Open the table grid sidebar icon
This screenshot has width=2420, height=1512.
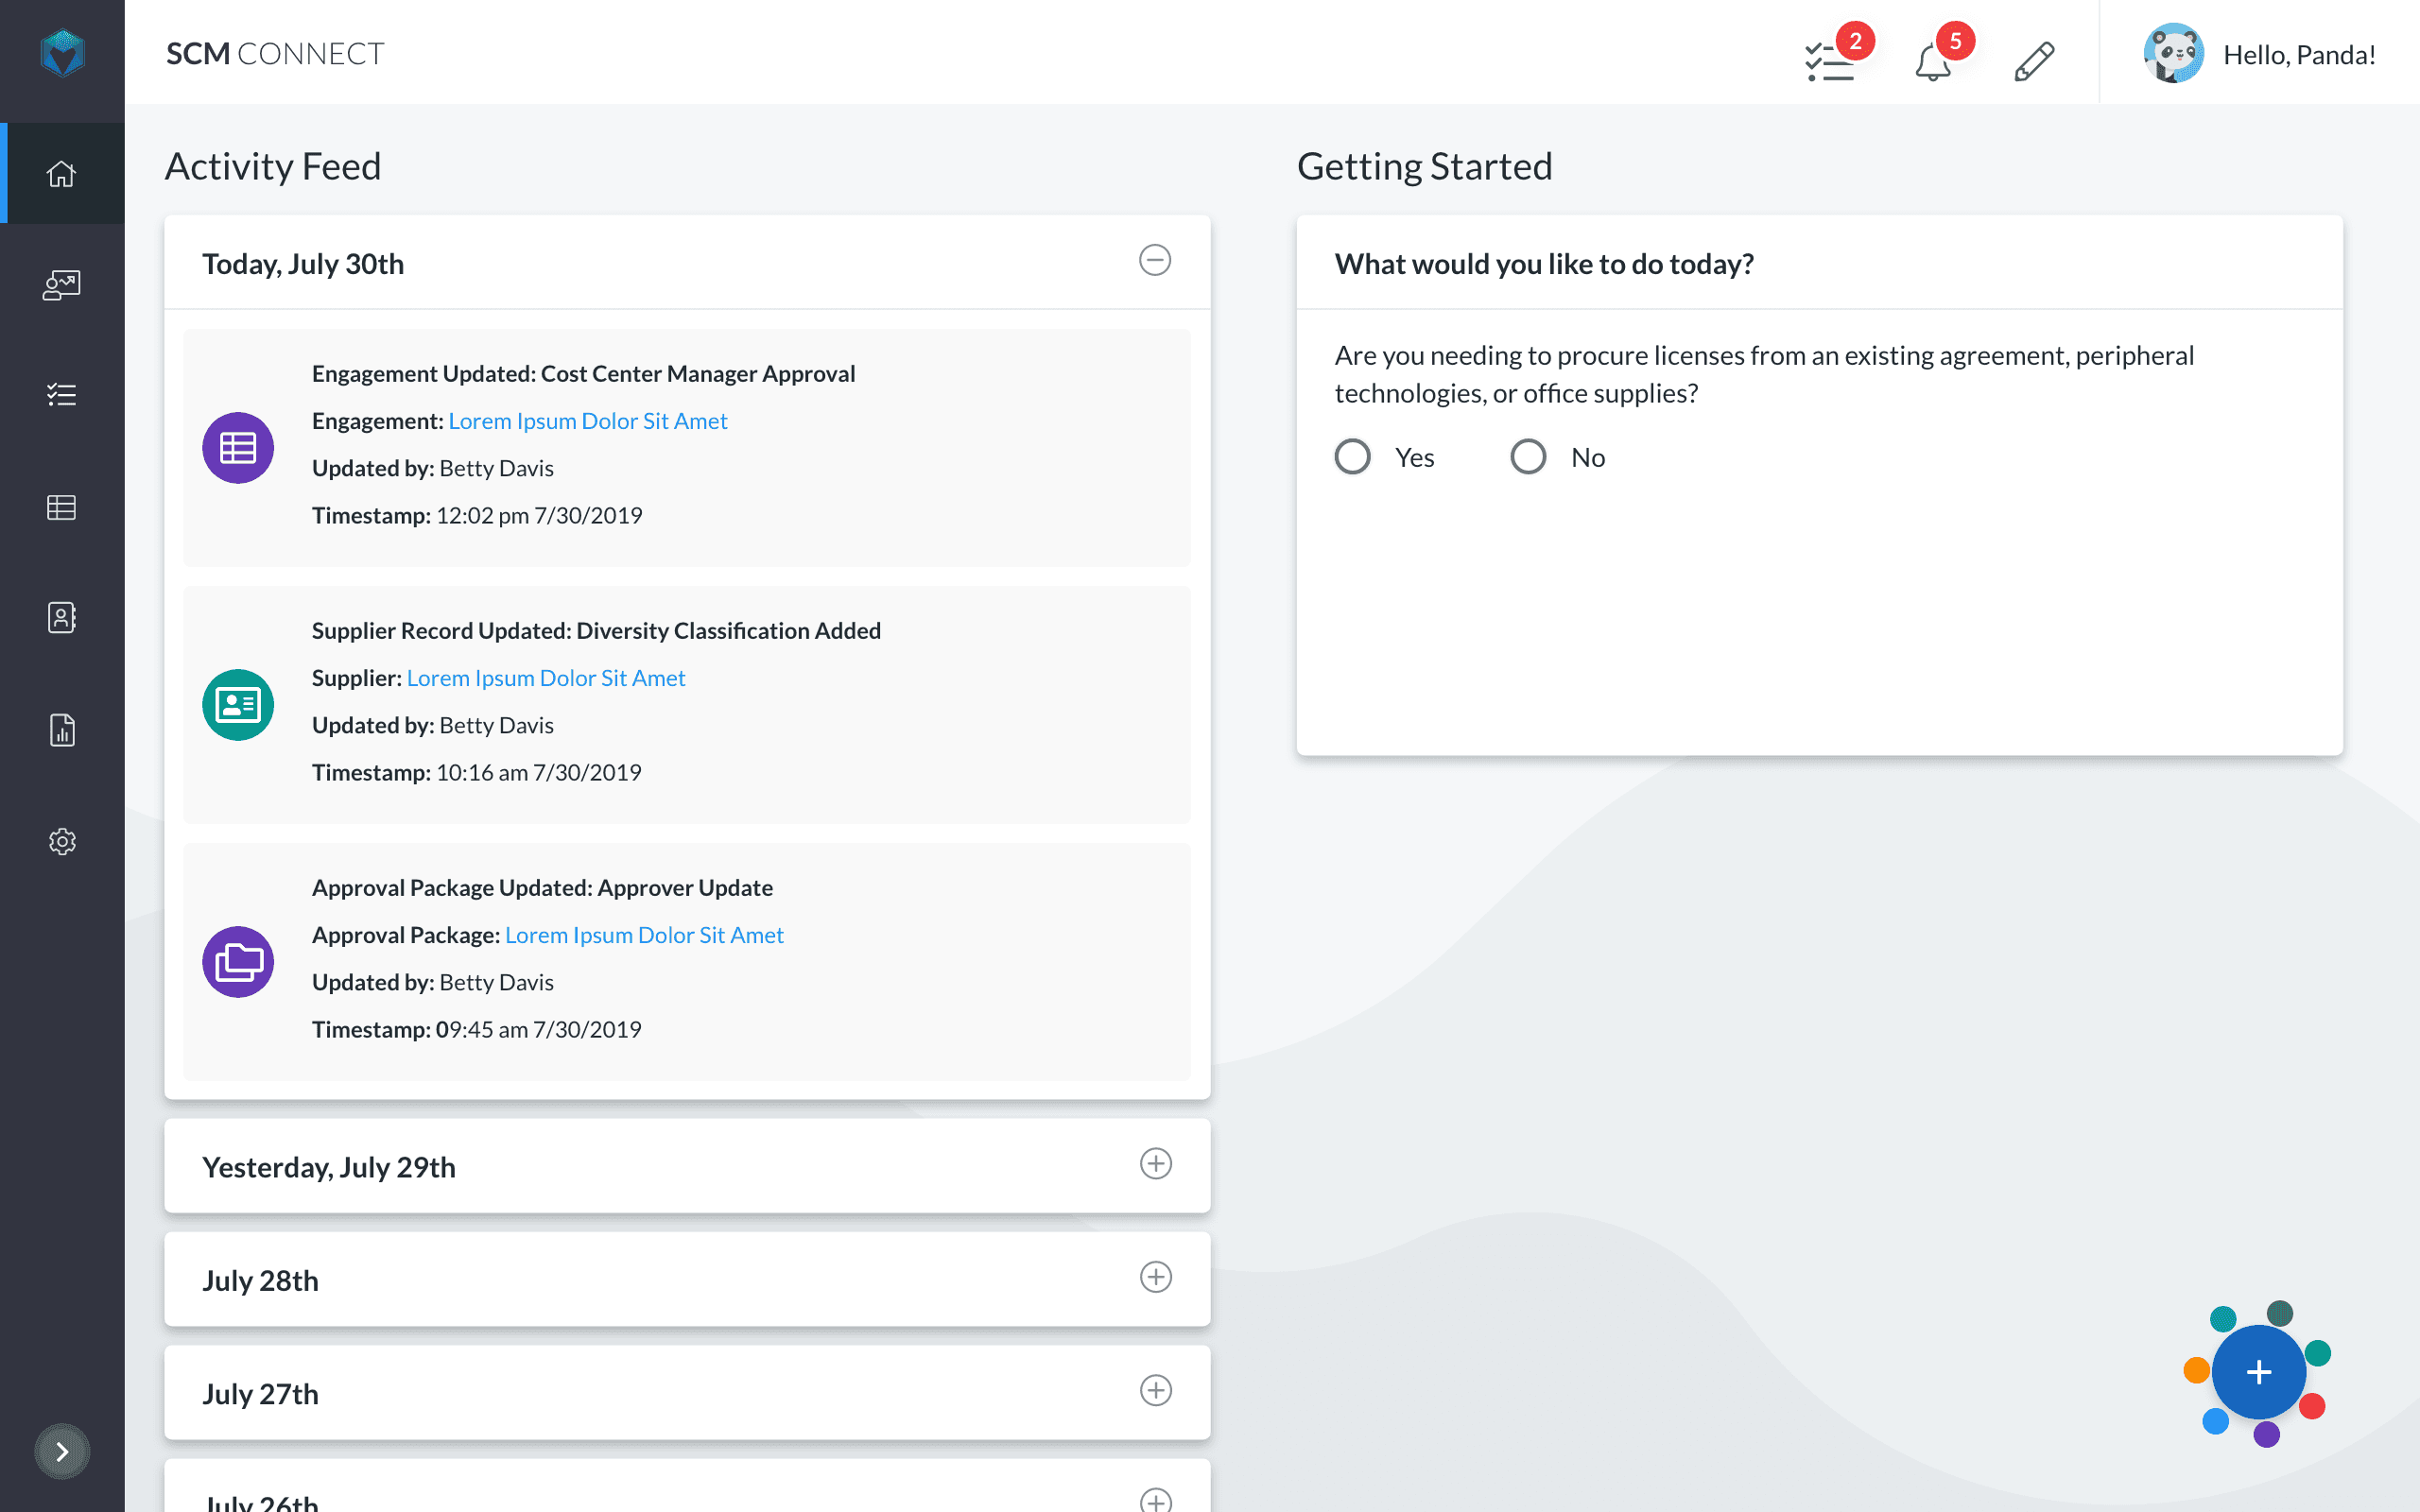pyautogui.click(x=62, y=508)
